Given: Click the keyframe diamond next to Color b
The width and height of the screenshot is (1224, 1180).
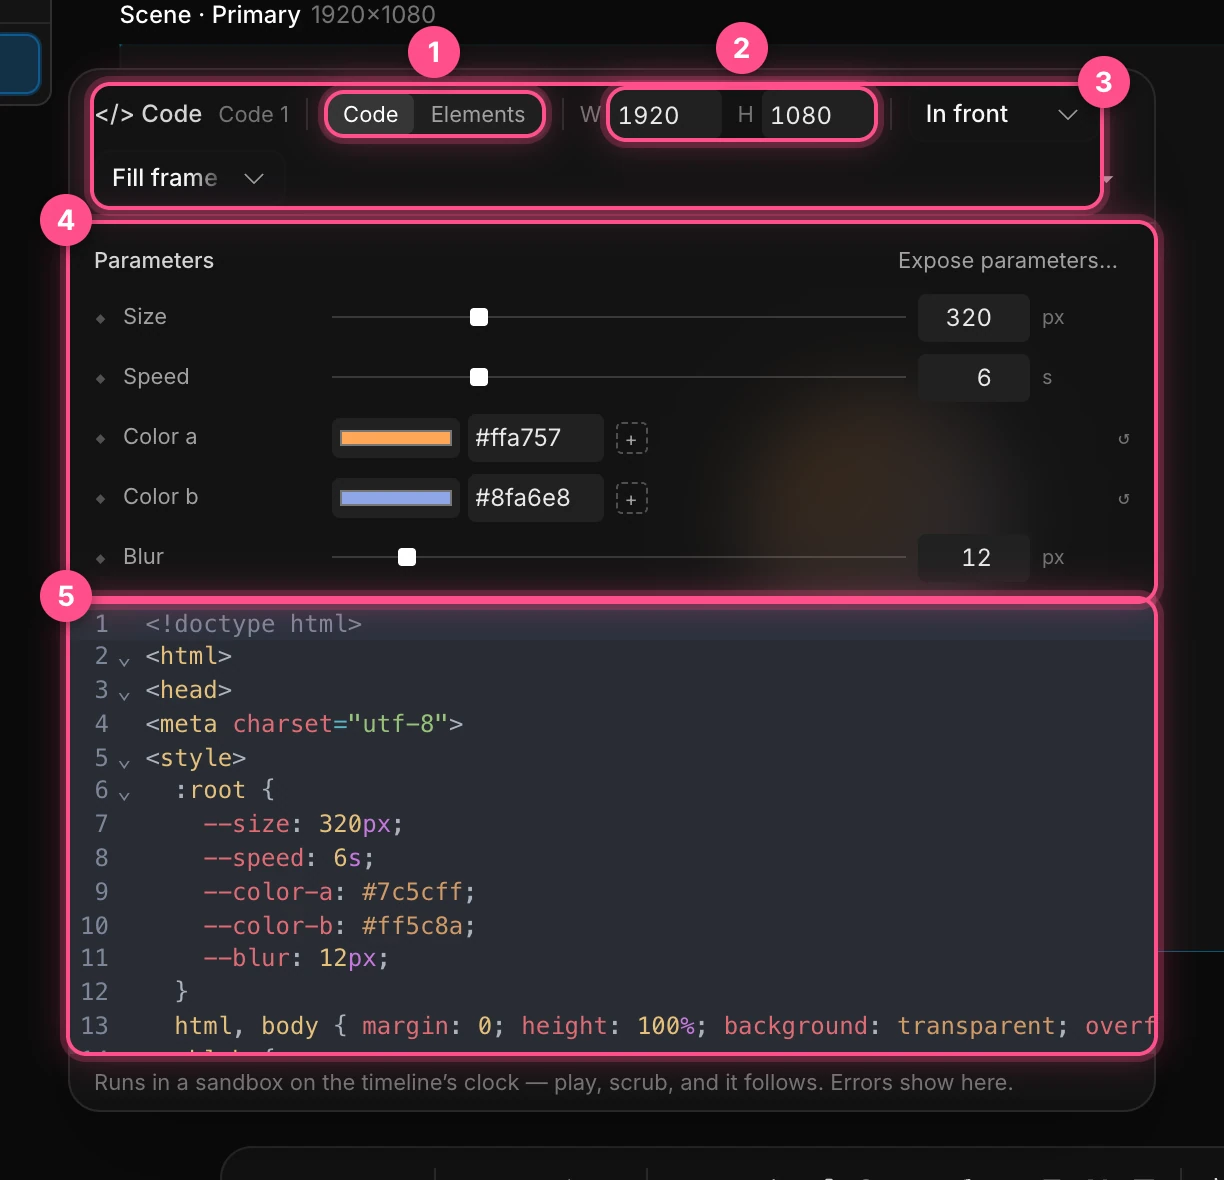Looking at the screenshot, I should click(100, 498).
